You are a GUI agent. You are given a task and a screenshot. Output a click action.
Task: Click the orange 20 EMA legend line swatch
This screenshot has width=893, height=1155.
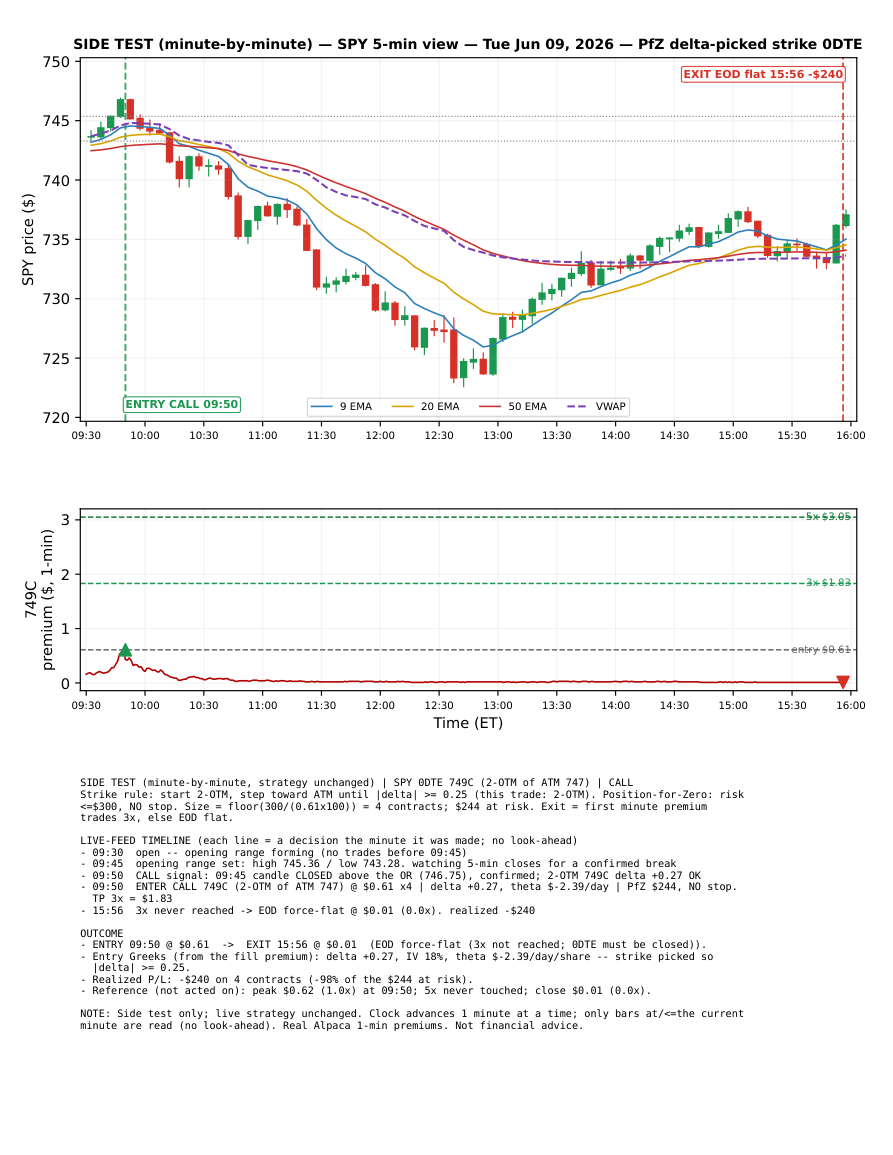(402, 407)
